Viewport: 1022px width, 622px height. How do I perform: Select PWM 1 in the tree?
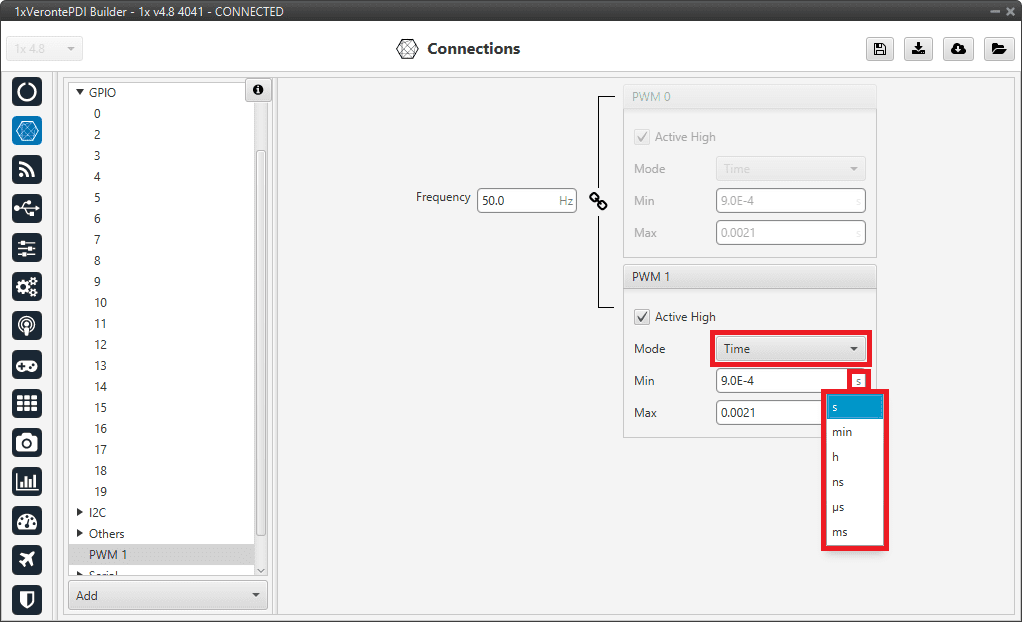tap(108, 554)
